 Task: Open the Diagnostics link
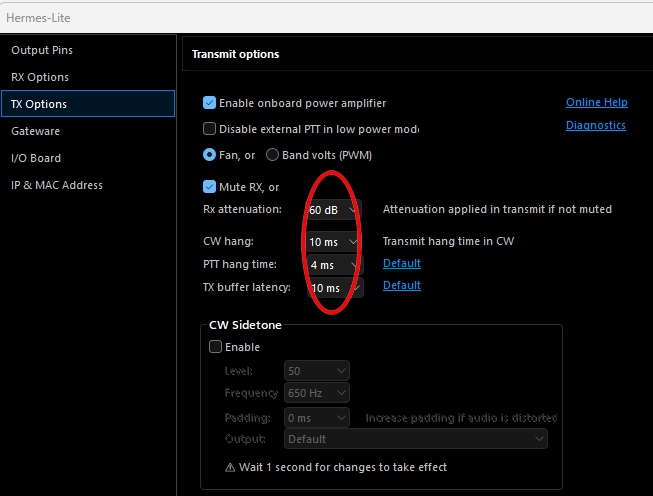595,125
